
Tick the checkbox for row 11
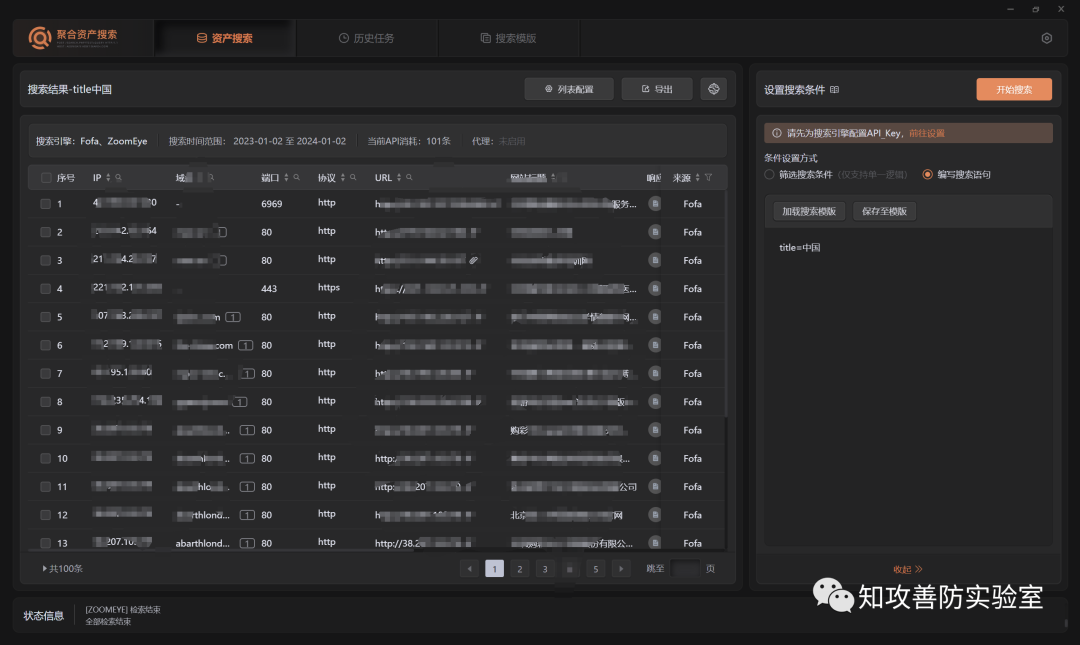click(45, 487)
